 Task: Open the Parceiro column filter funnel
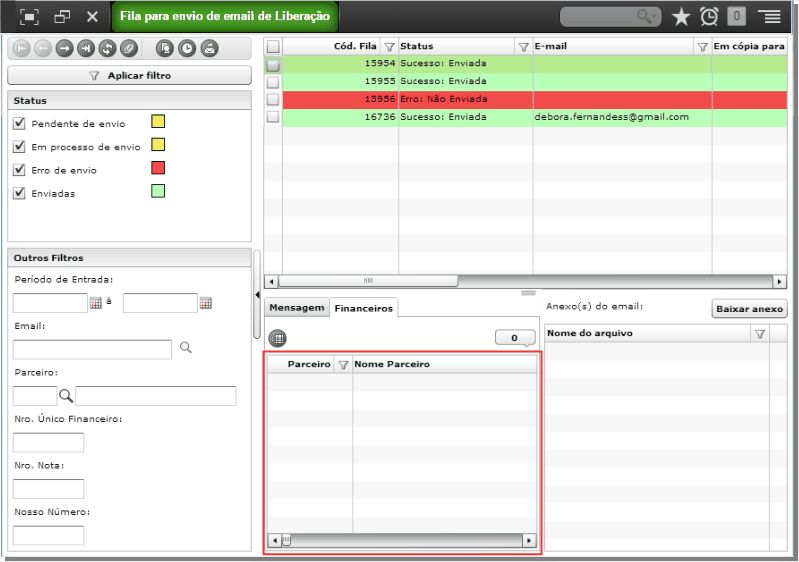[343, 365]
